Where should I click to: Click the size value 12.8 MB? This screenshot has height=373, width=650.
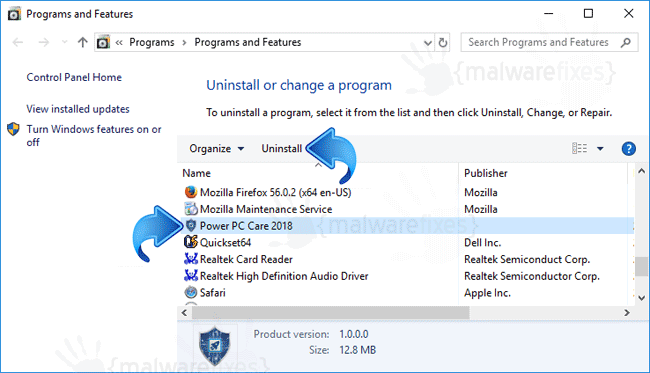(x=357, y=350)
